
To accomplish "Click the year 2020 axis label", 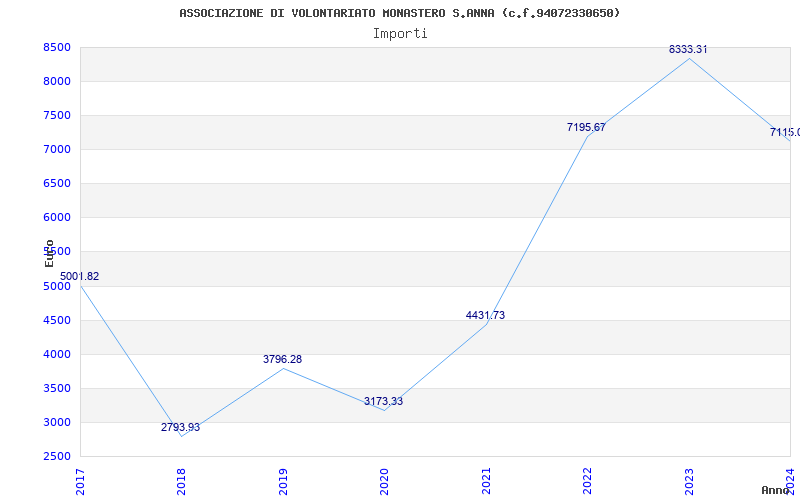I will tap(384, 482).
